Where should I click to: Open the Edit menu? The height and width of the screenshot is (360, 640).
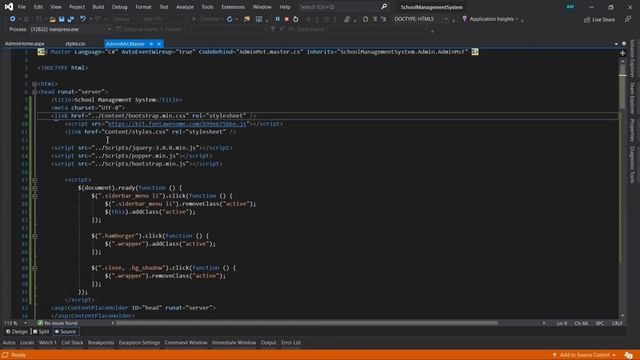click(38, 7)
